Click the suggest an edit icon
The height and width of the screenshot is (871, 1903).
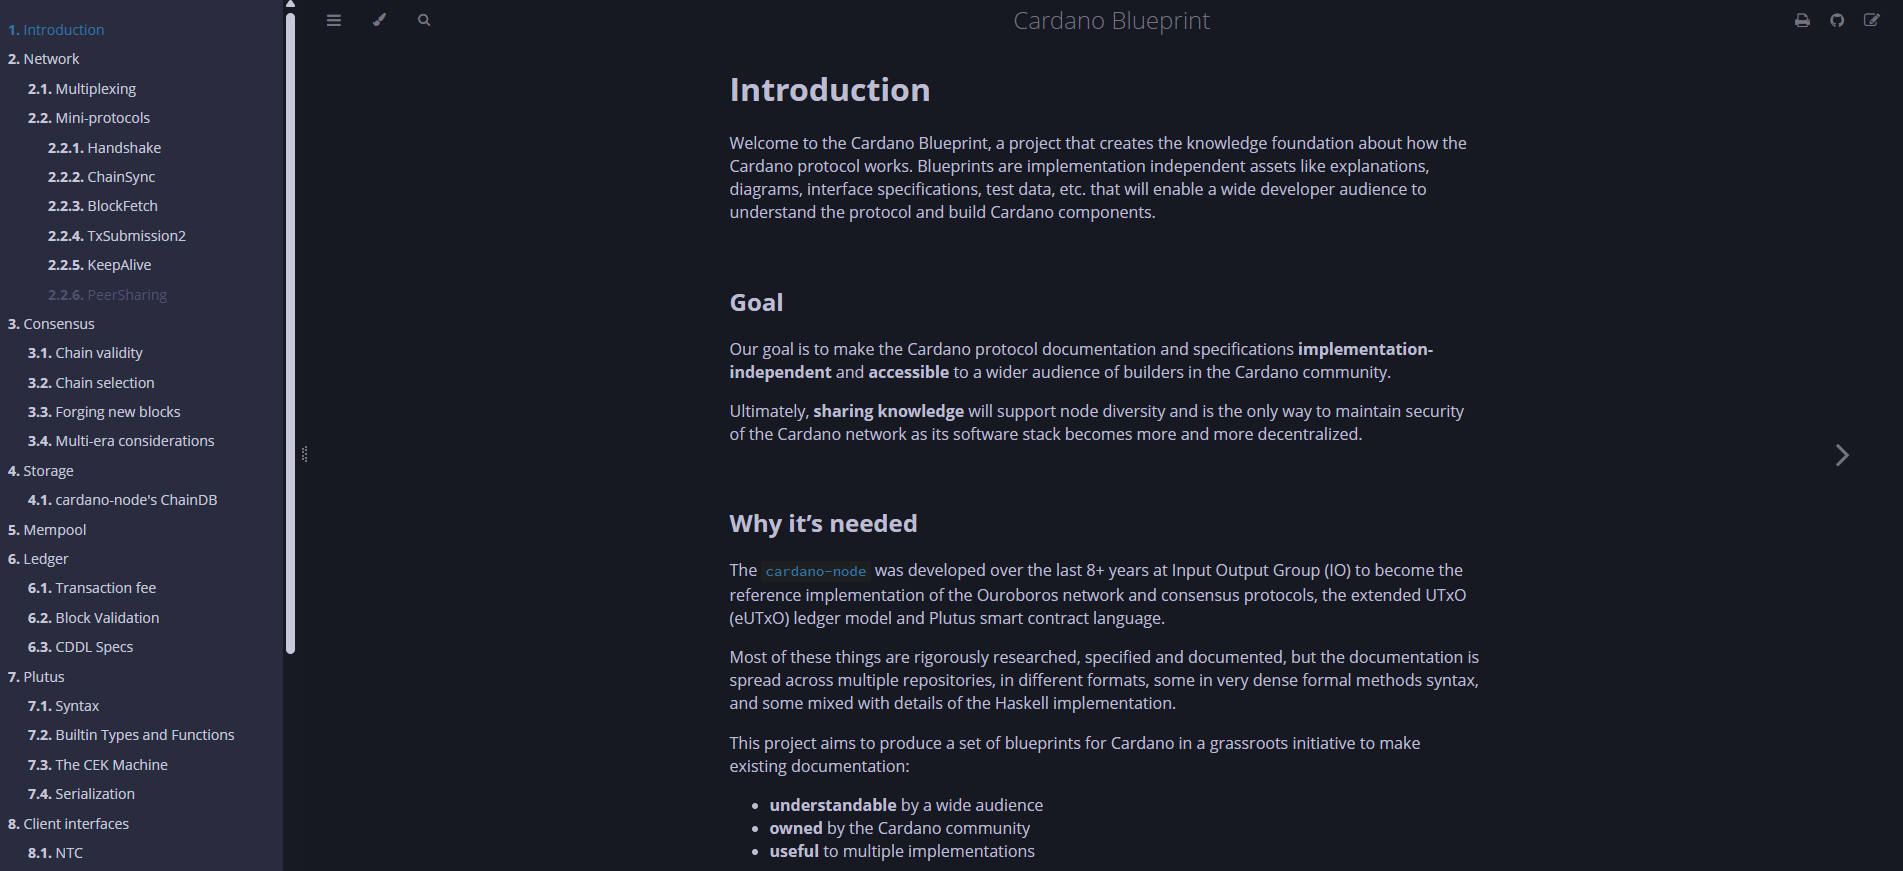tap(1872, 20)
